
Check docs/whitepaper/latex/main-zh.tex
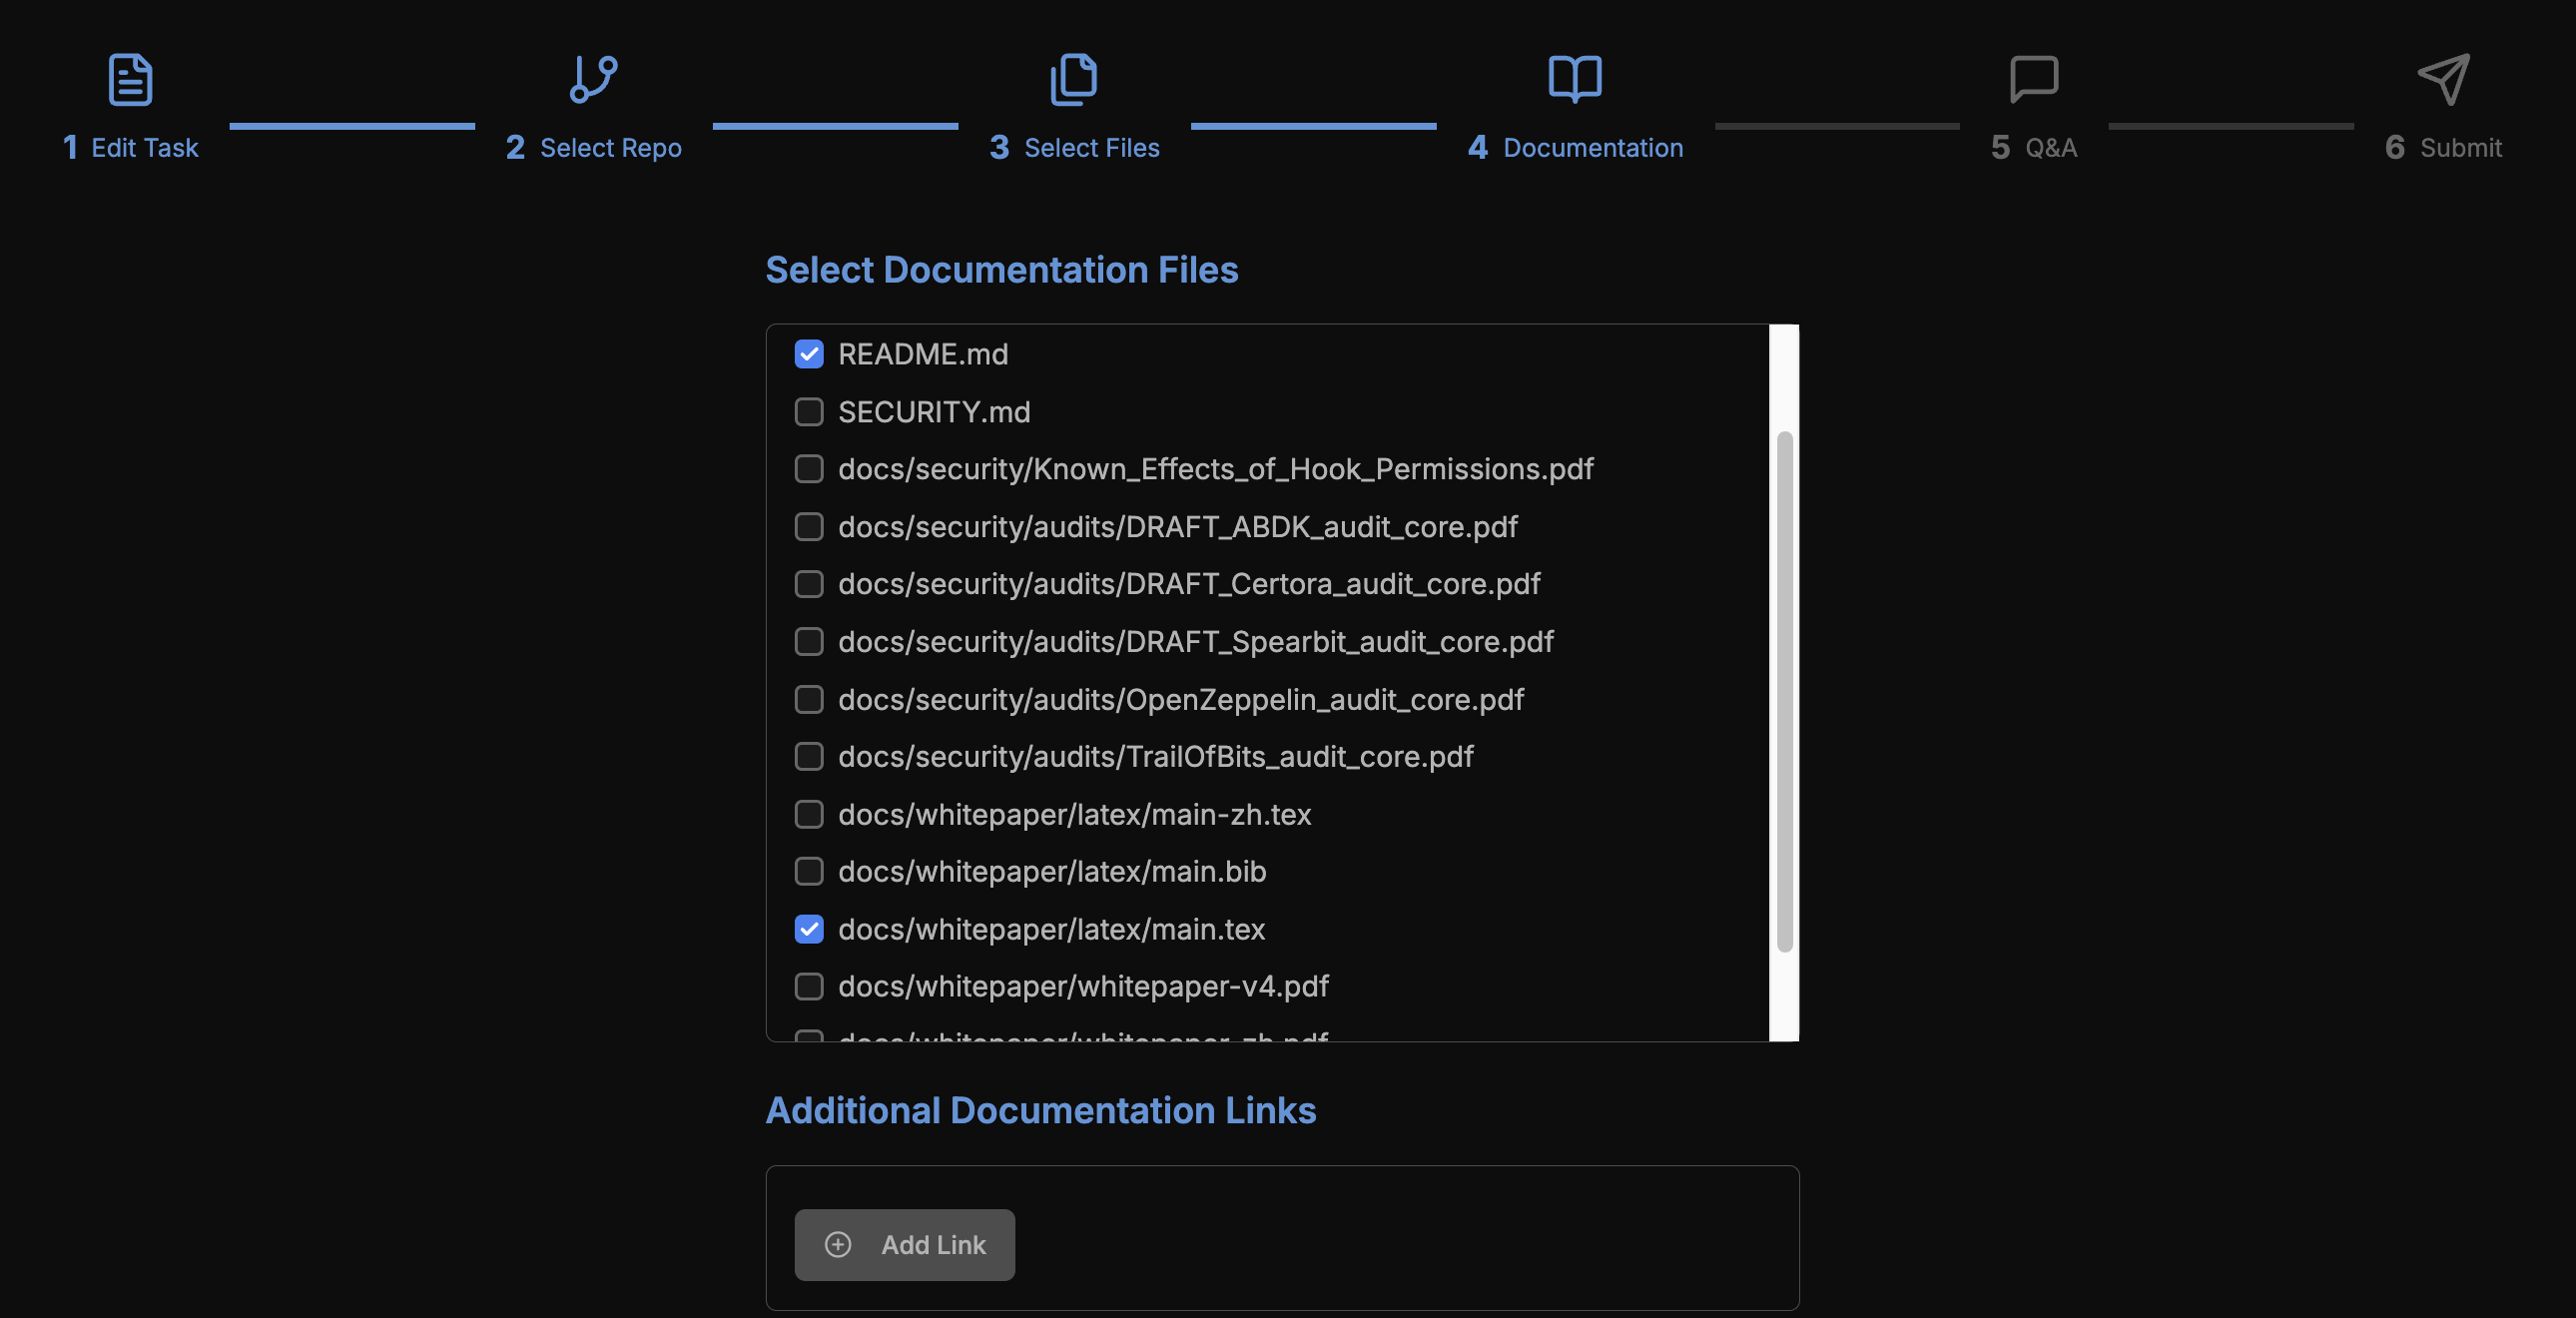[808, 814]
